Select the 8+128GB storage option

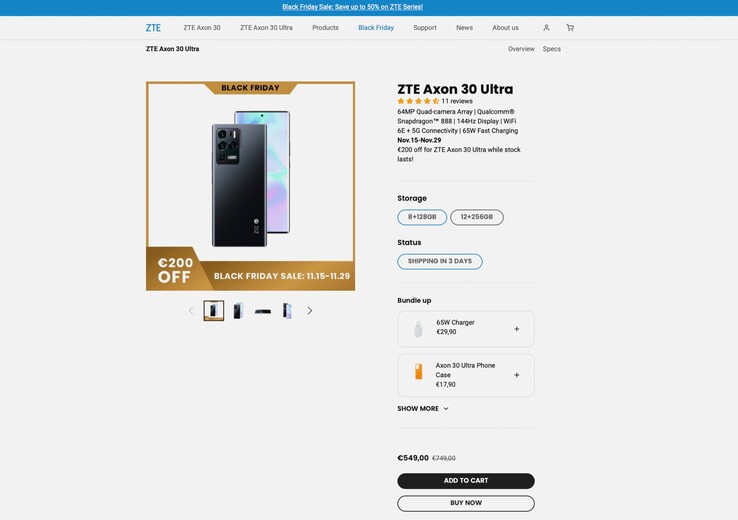click(x=422, y=217)
